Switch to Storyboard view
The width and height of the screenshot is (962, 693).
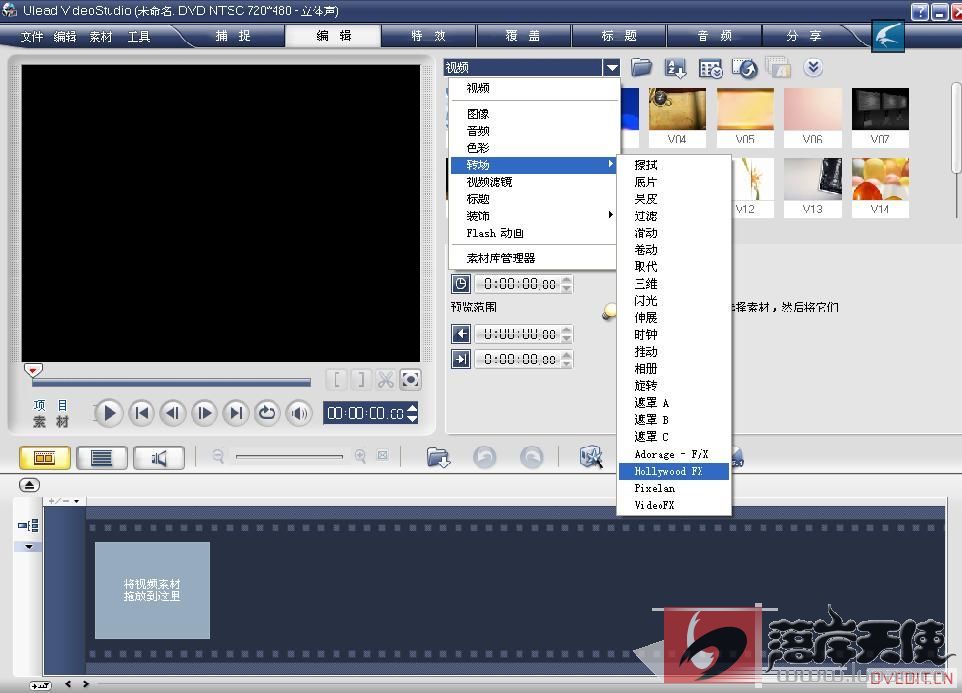click(45, 458)
